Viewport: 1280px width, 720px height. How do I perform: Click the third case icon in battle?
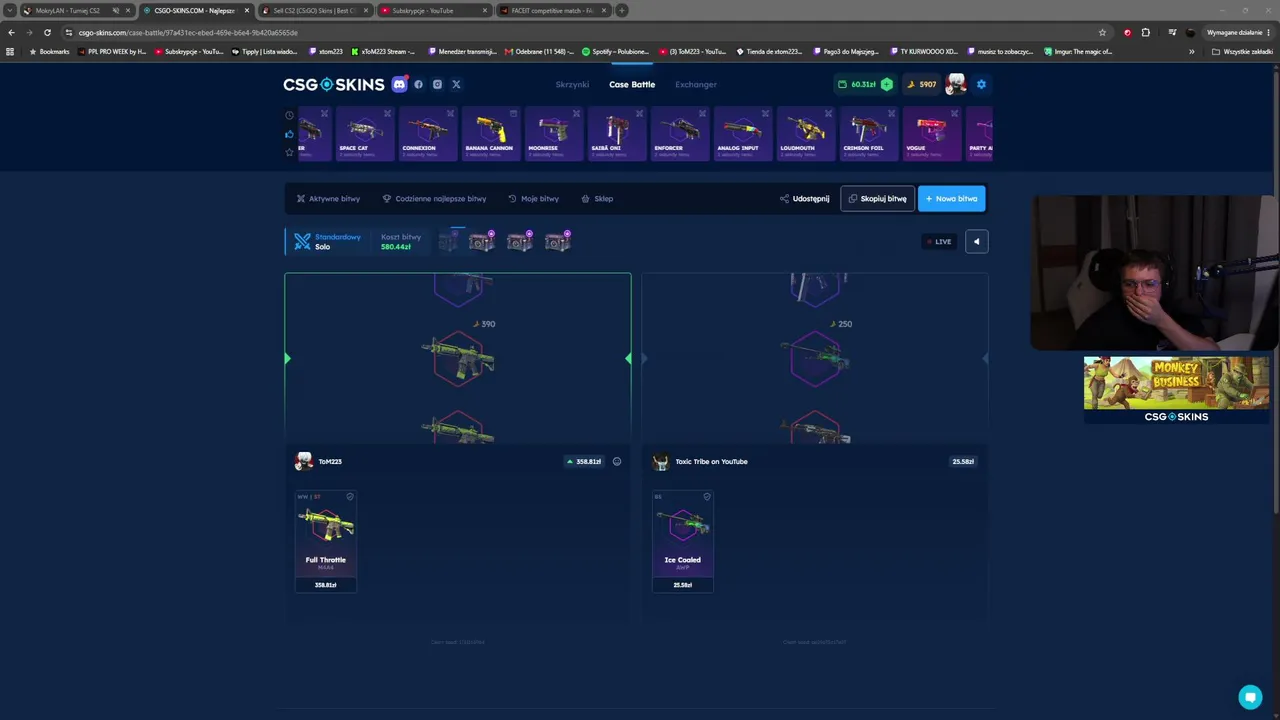(520, 241)
